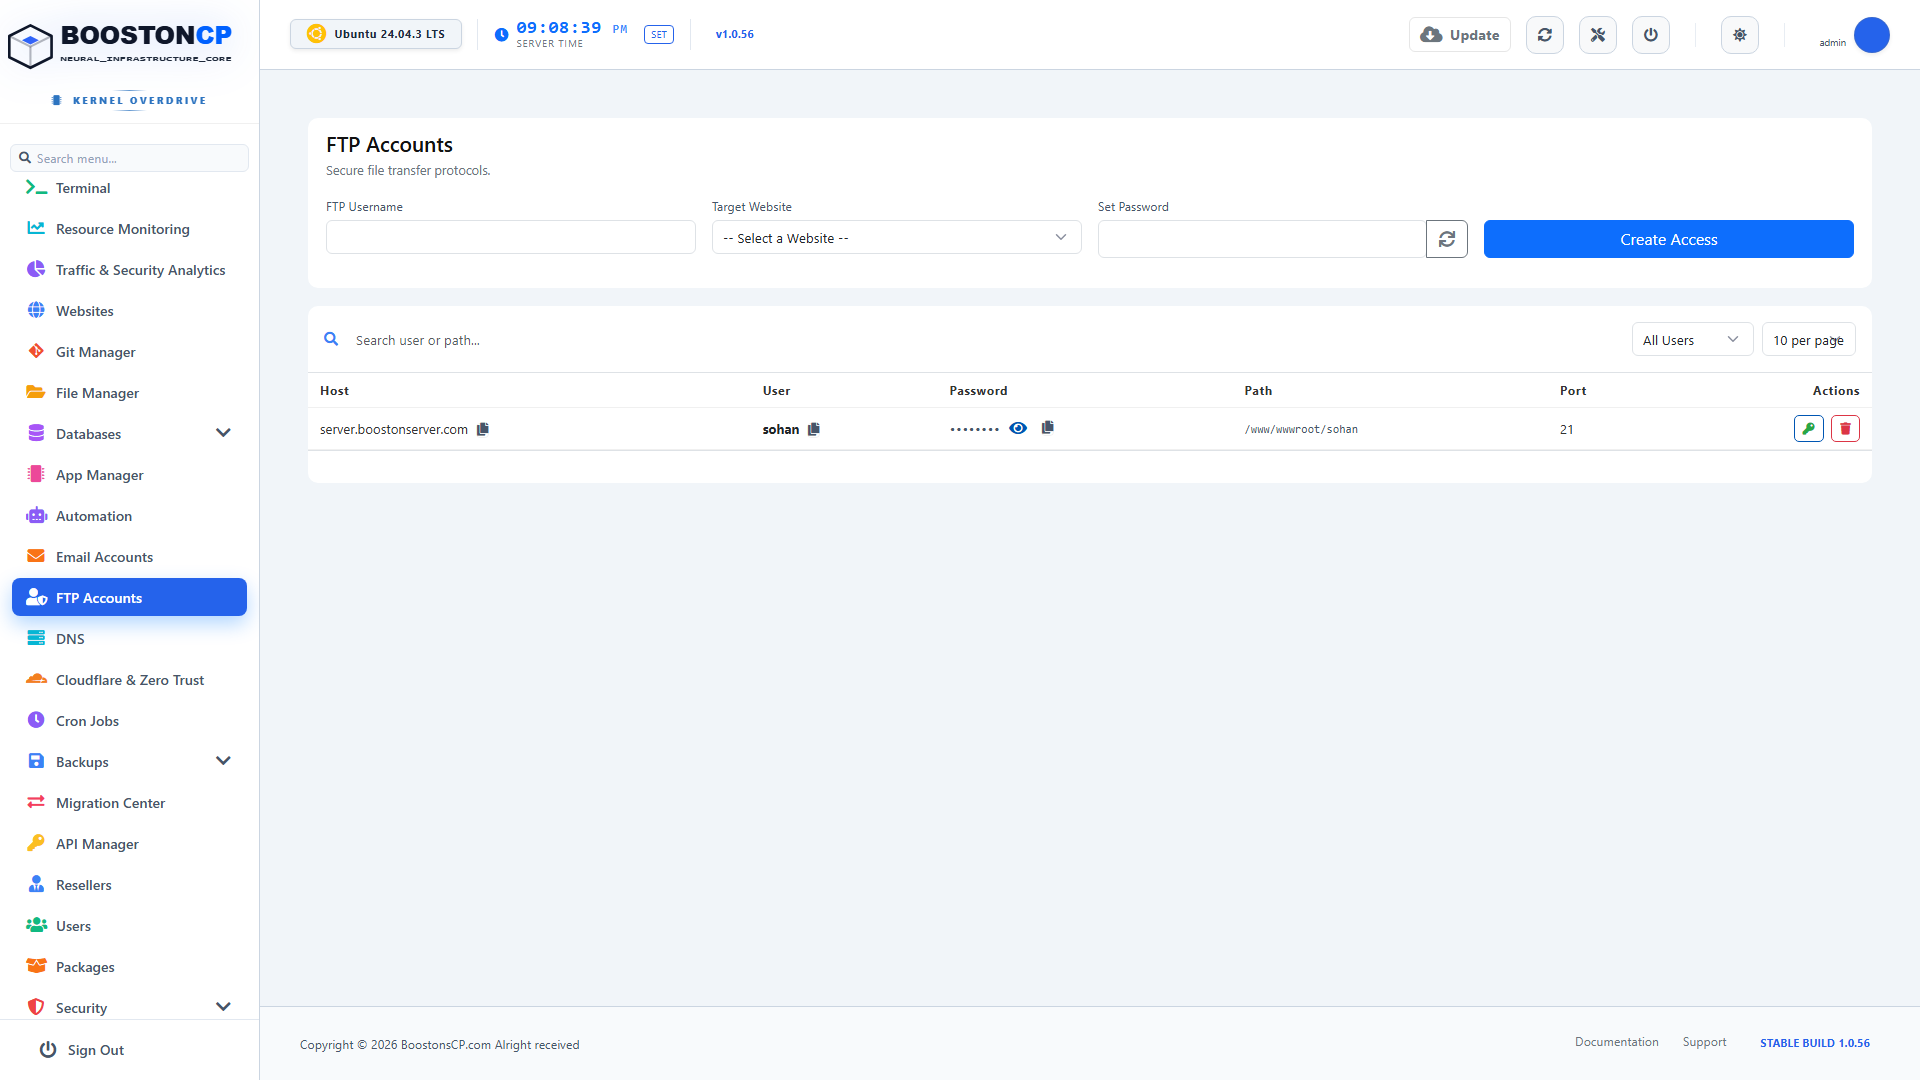1920x1080 pixels.
Task: Delete the sohan FTP account
Action: pos(1845,429)
